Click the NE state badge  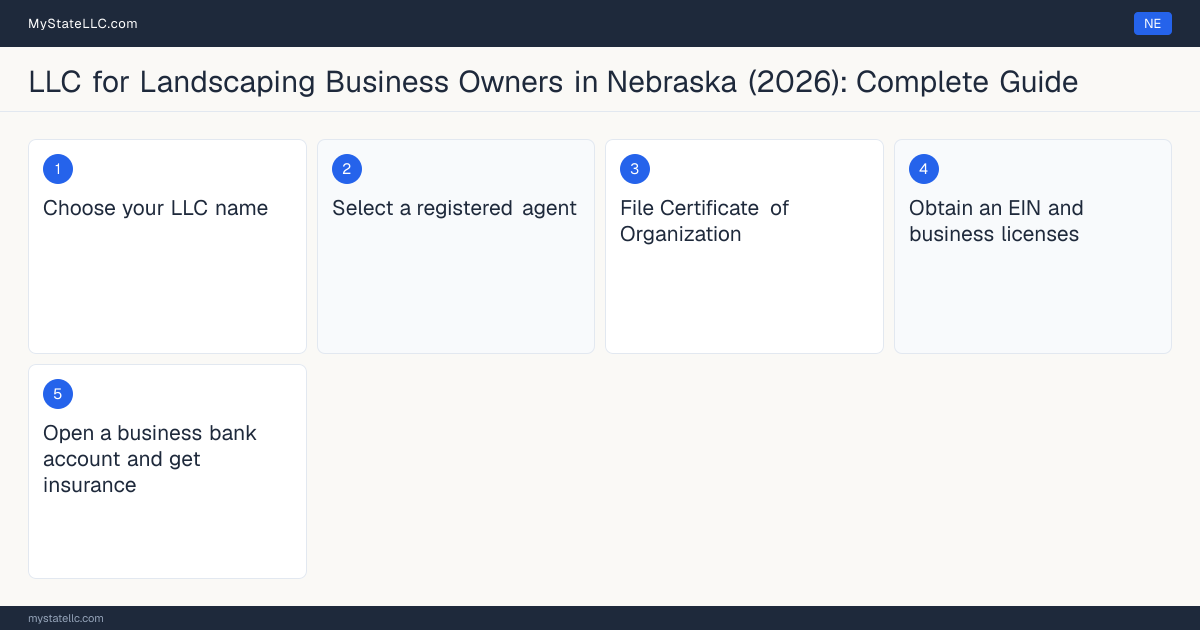pyautogui.click(x=1153, y=23)
